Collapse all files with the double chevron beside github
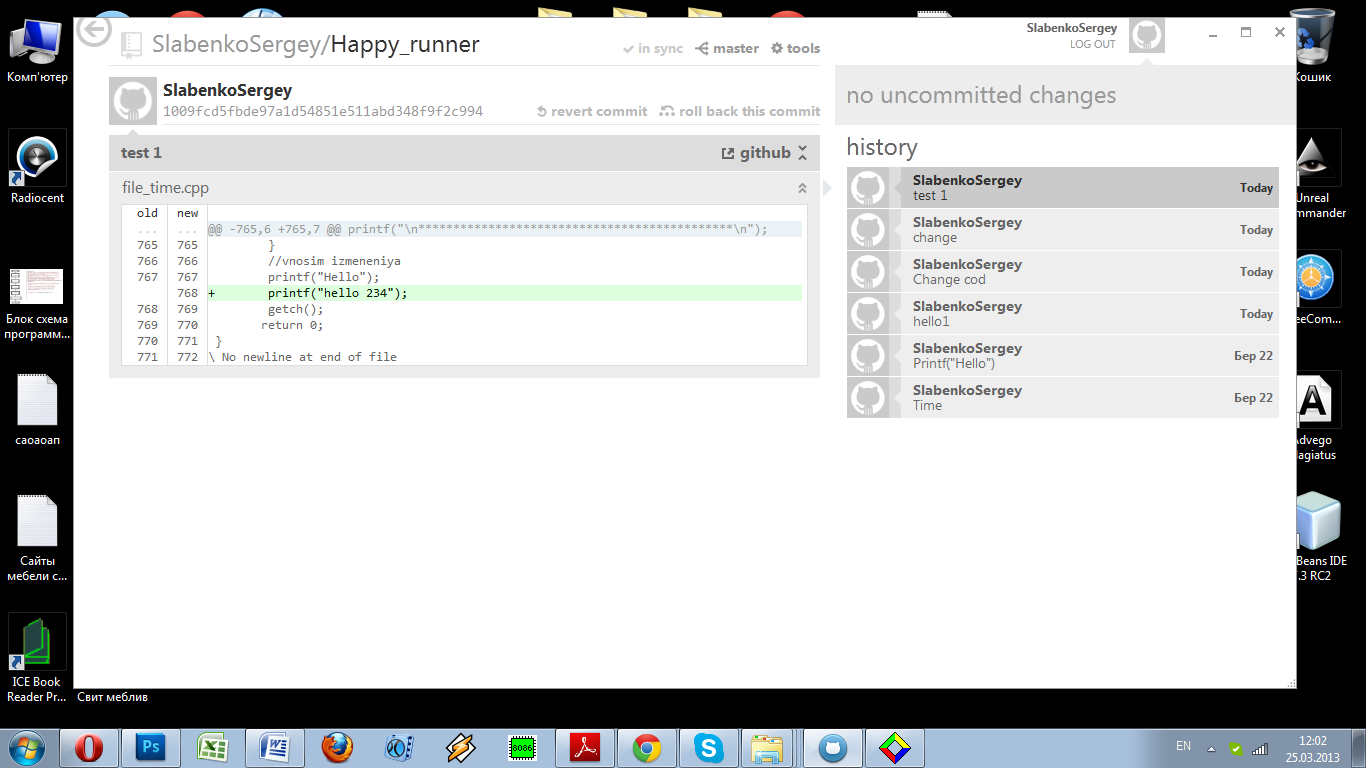The image size is (1366, 768). click(x=802, y=153)
